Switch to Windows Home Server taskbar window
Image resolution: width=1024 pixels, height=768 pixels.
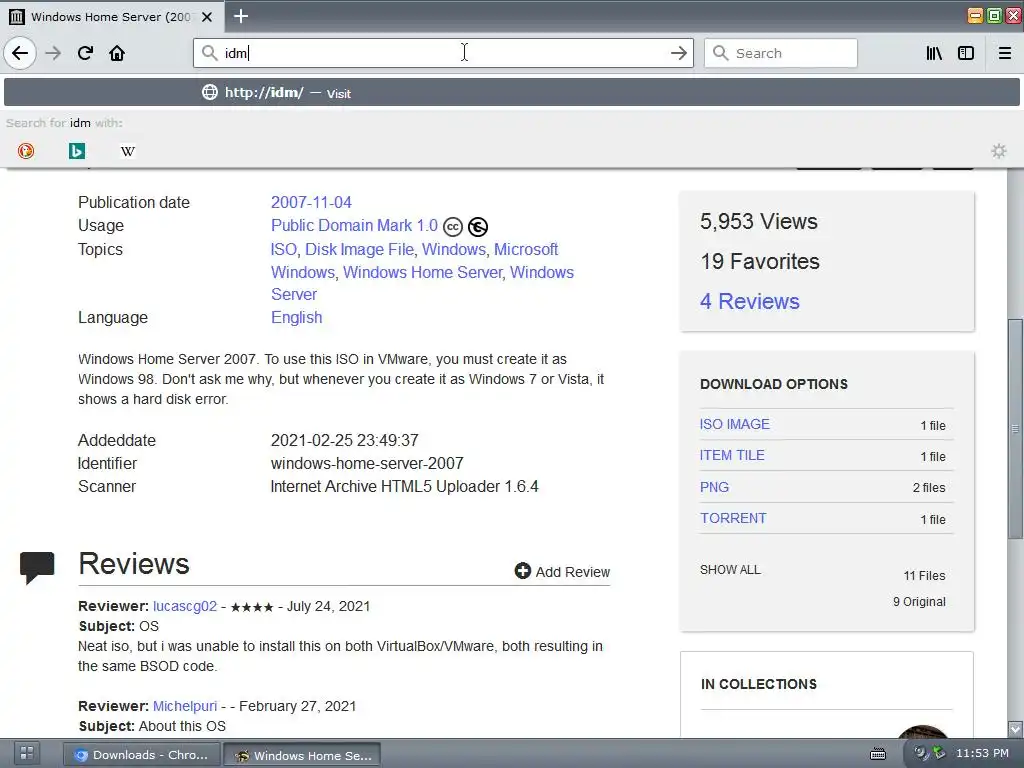click(302, 755)
